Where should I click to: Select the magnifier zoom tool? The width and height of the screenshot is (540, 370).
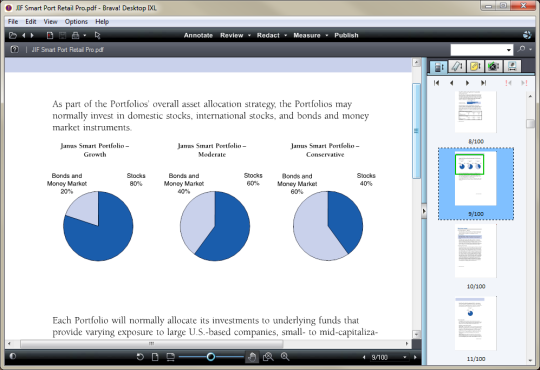click(x=285, y=357)
